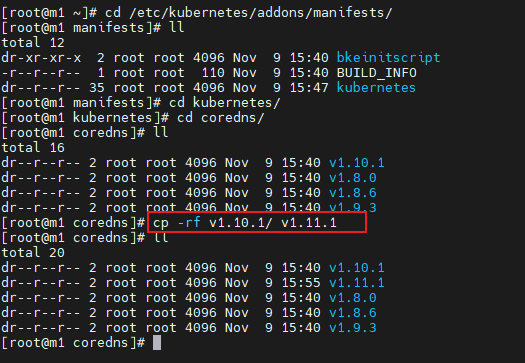The width and height of the screenshot is (525, 363).
Task: Select v1.8.6 in the 'total 16' listing
Action: (x=353, y=193)
